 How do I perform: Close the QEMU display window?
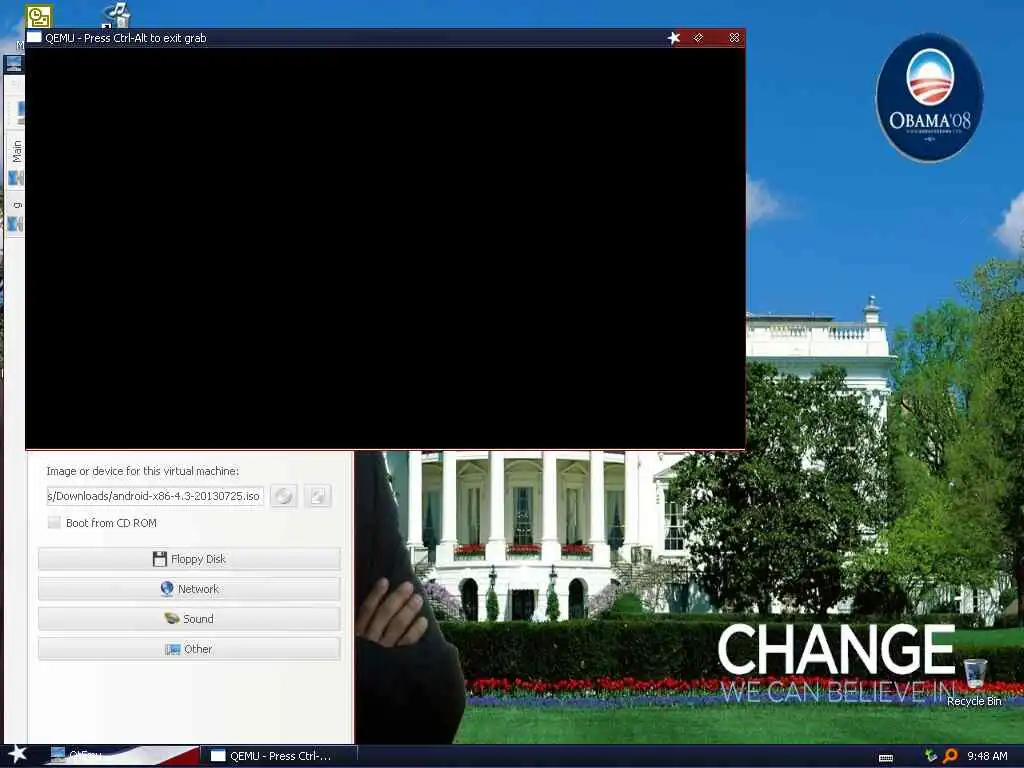click(734, 38)
